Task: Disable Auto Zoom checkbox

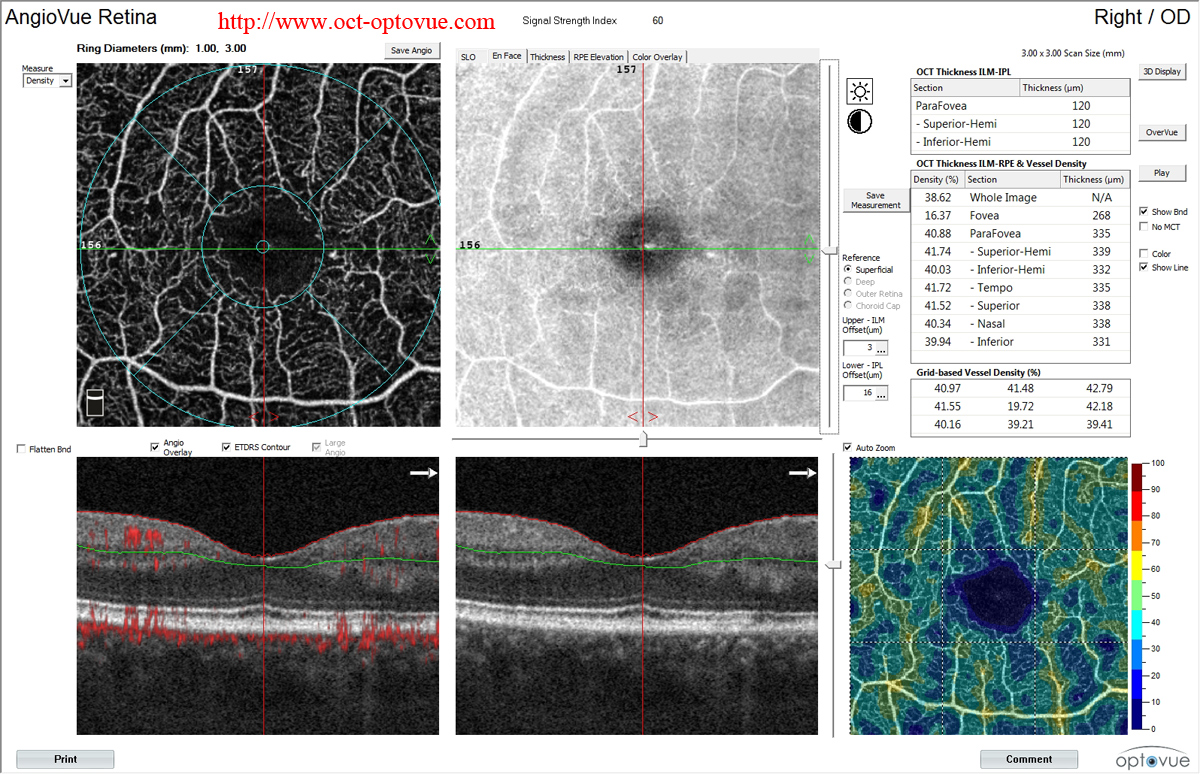Action: [x=848, y=447]
